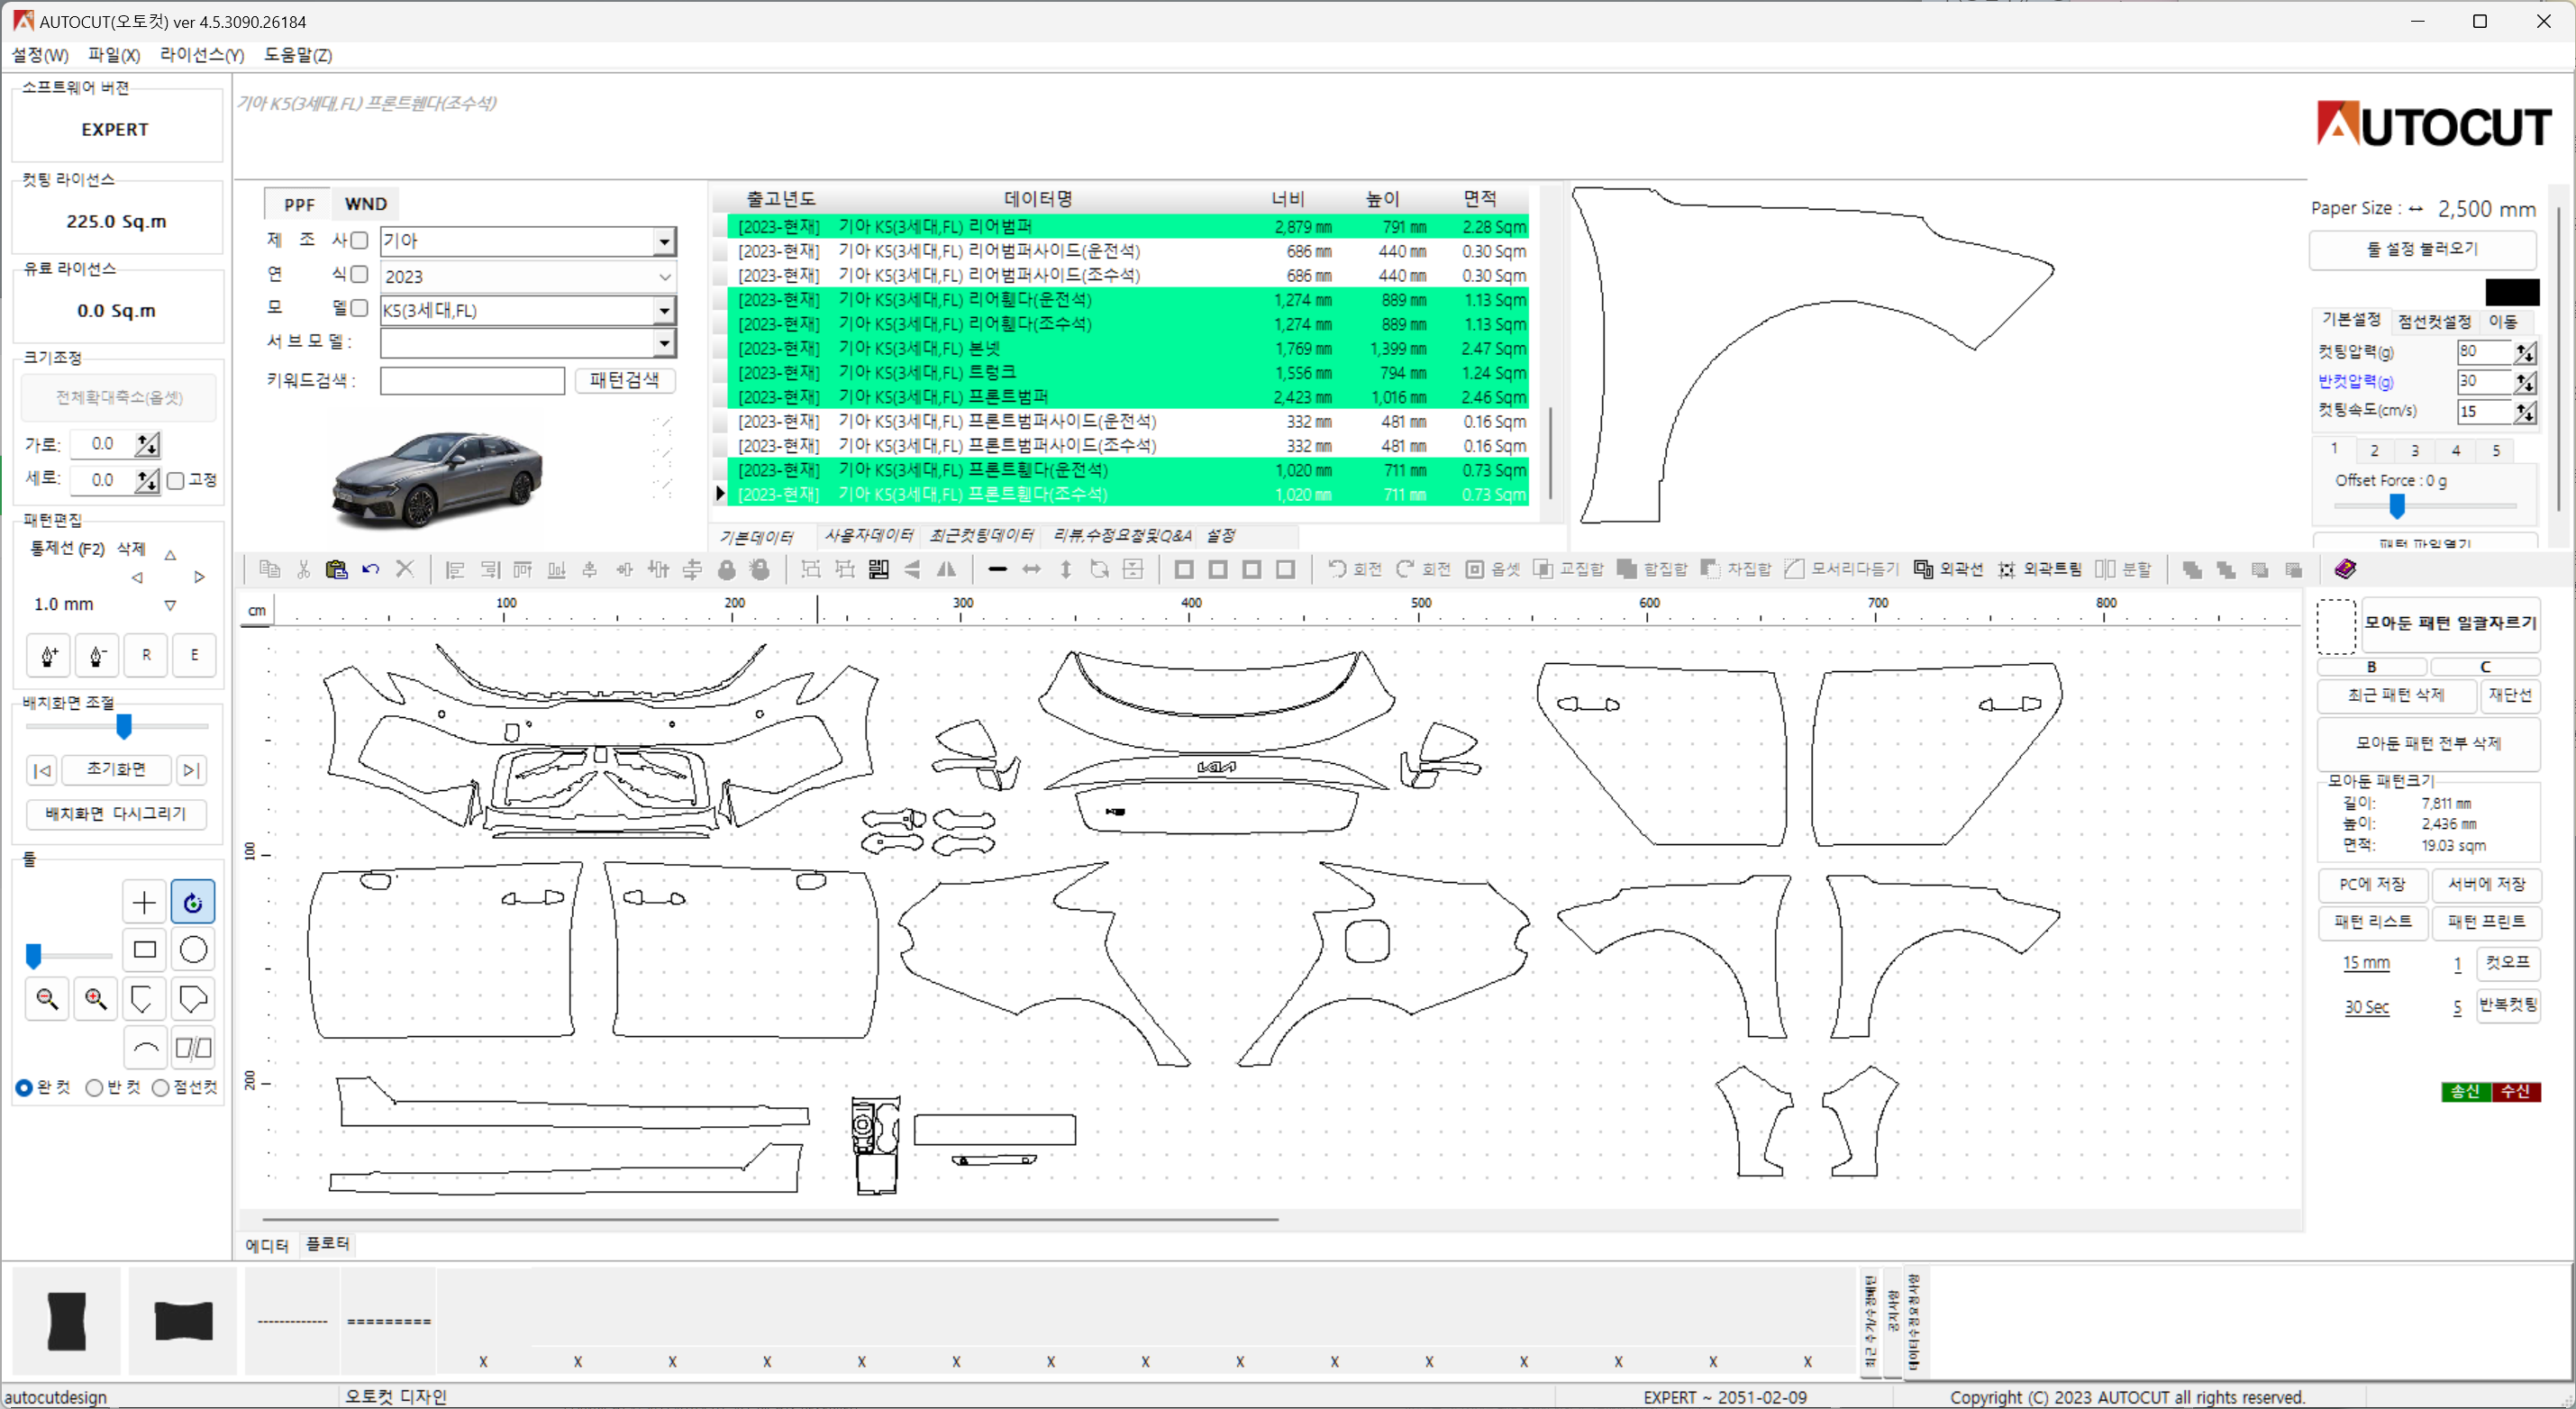Screen dimensions: 2576x1409
Task: Open the 도움말(Z) menu
Action: [x=298, y=55]
